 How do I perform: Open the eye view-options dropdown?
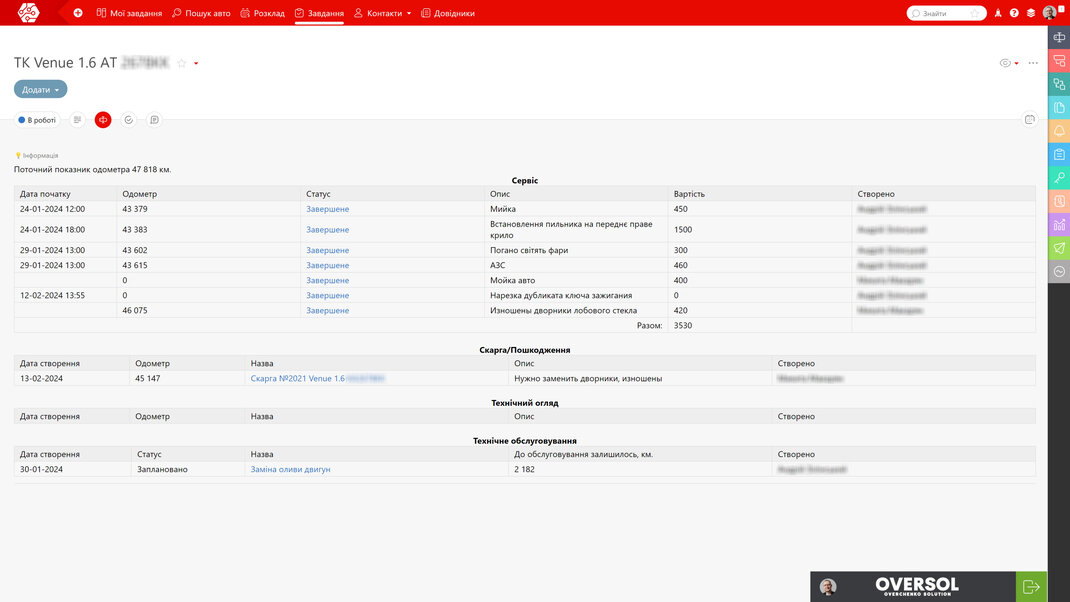click(1009, 63)
